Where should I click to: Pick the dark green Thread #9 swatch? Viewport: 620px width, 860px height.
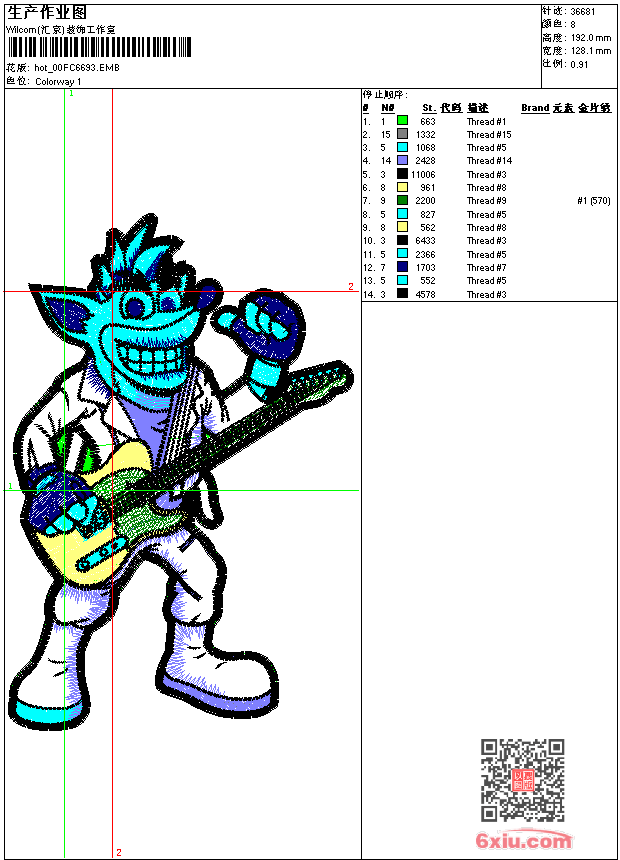402,200
